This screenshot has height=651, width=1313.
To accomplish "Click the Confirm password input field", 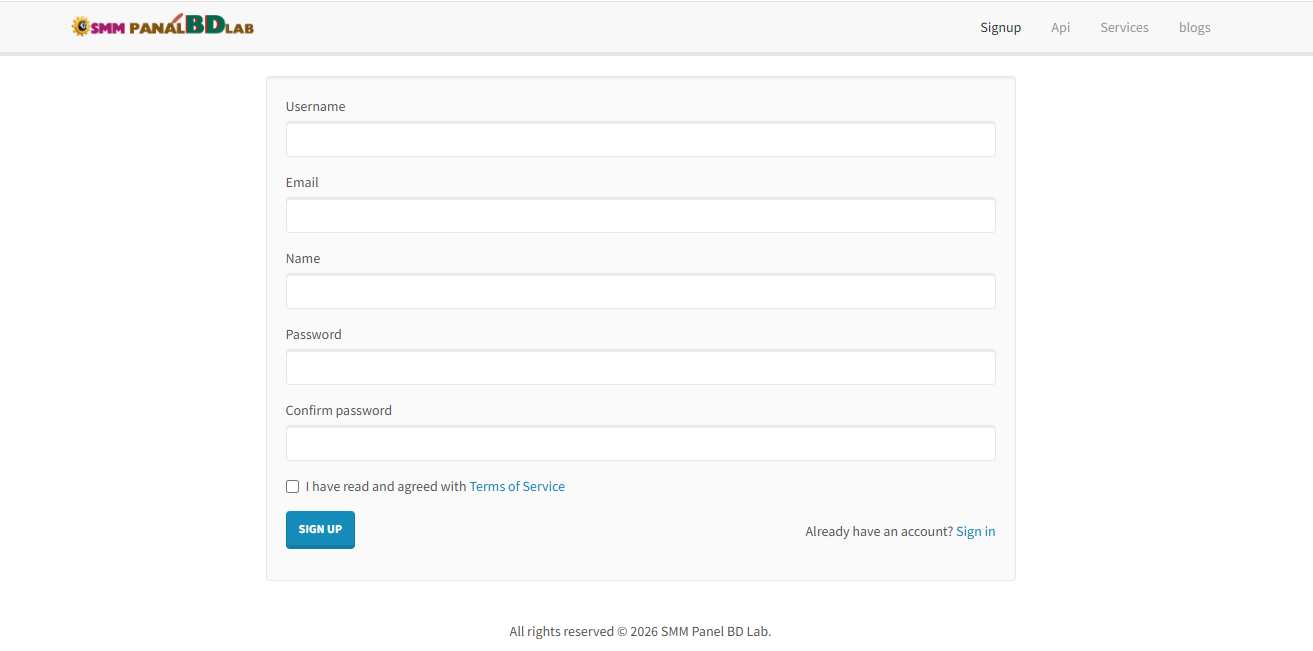I will 640,444.
